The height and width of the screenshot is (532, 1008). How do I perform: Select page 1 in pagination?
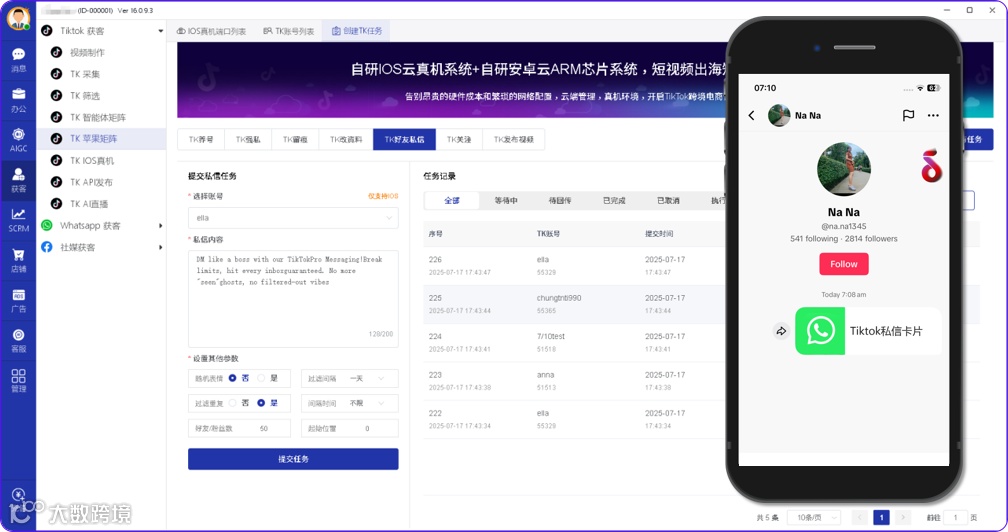pos(881,517)
